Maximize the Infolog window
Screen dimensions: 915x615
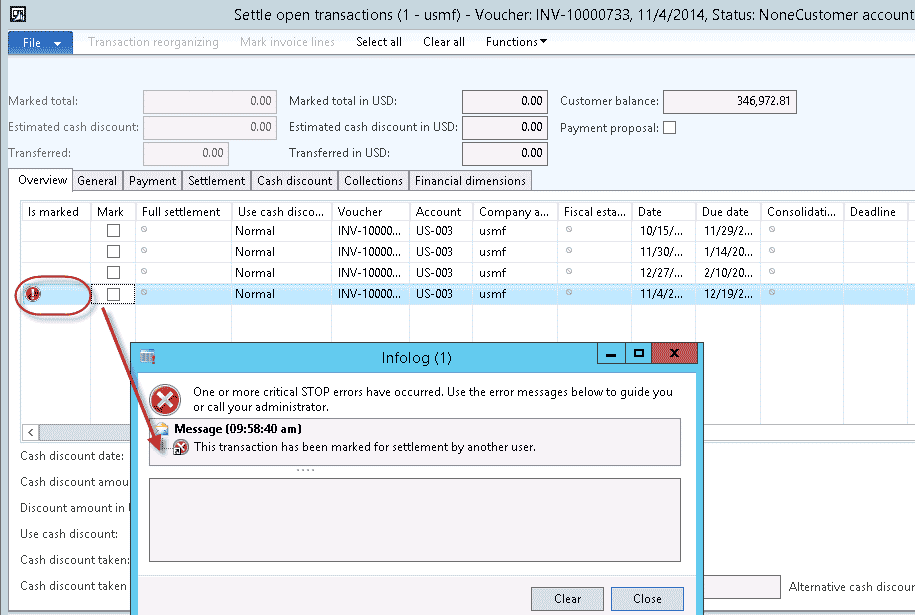pos(639,353)
